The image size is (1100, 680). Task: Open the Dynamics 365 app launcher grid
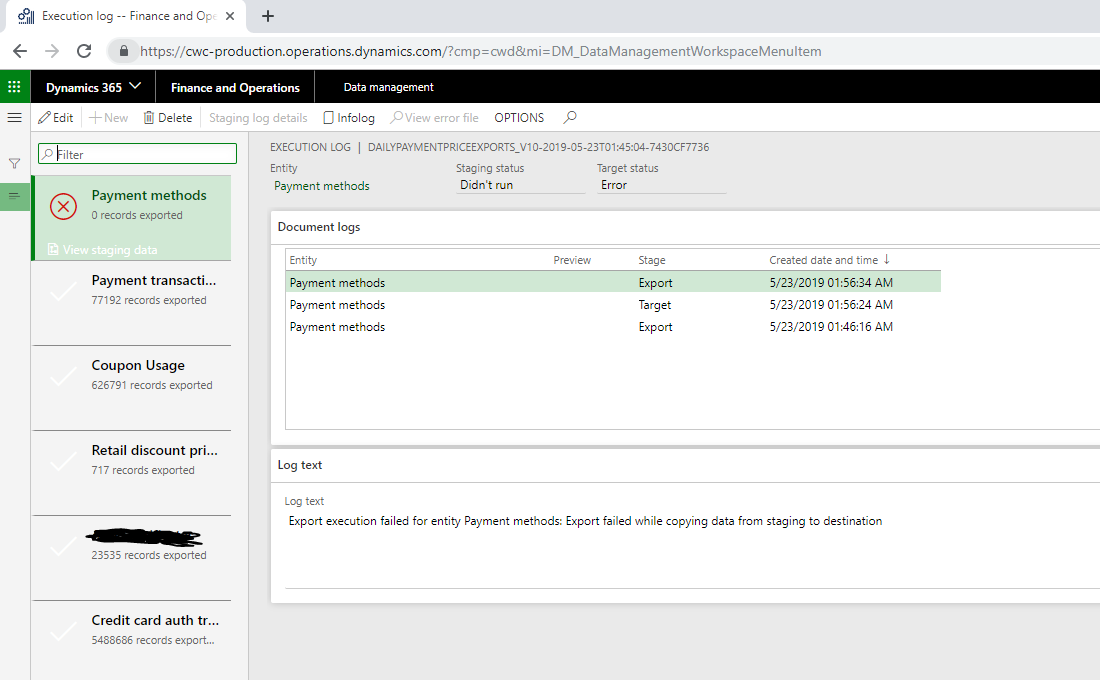[14, 87]
